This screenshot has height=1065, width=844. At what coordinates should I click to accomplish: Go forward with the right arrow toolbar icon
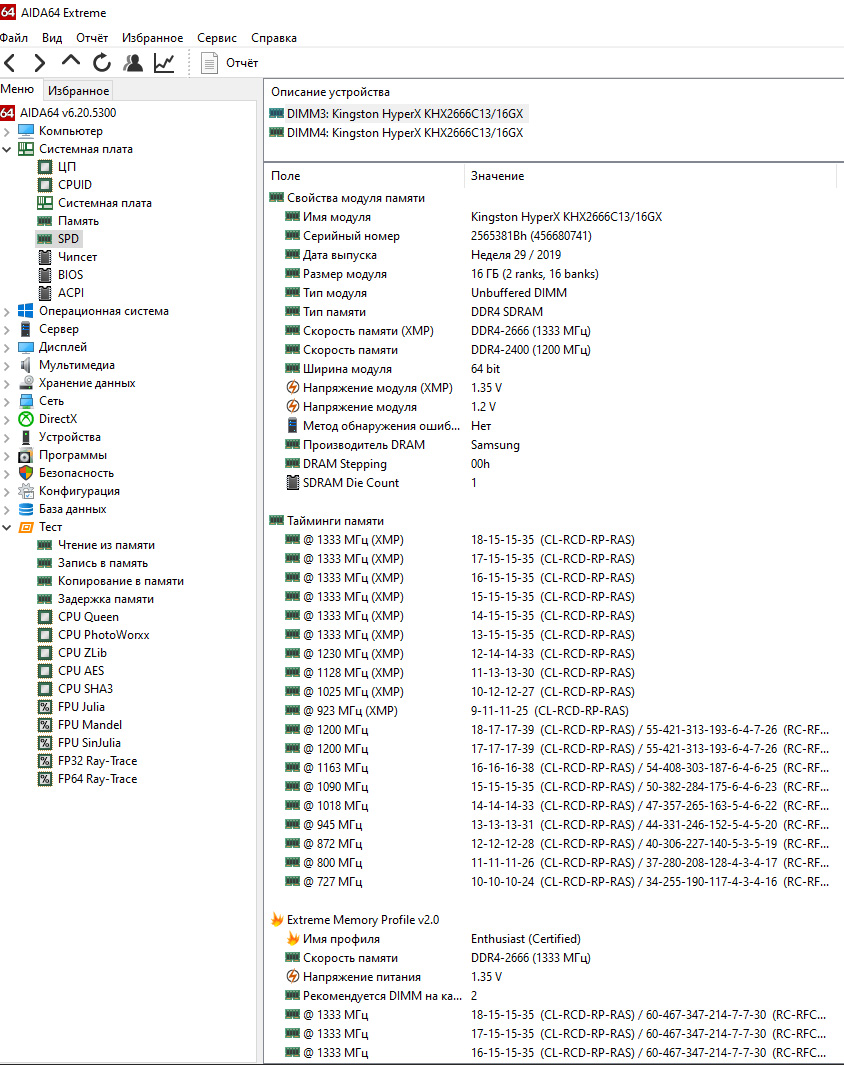(x=39, y=63)
